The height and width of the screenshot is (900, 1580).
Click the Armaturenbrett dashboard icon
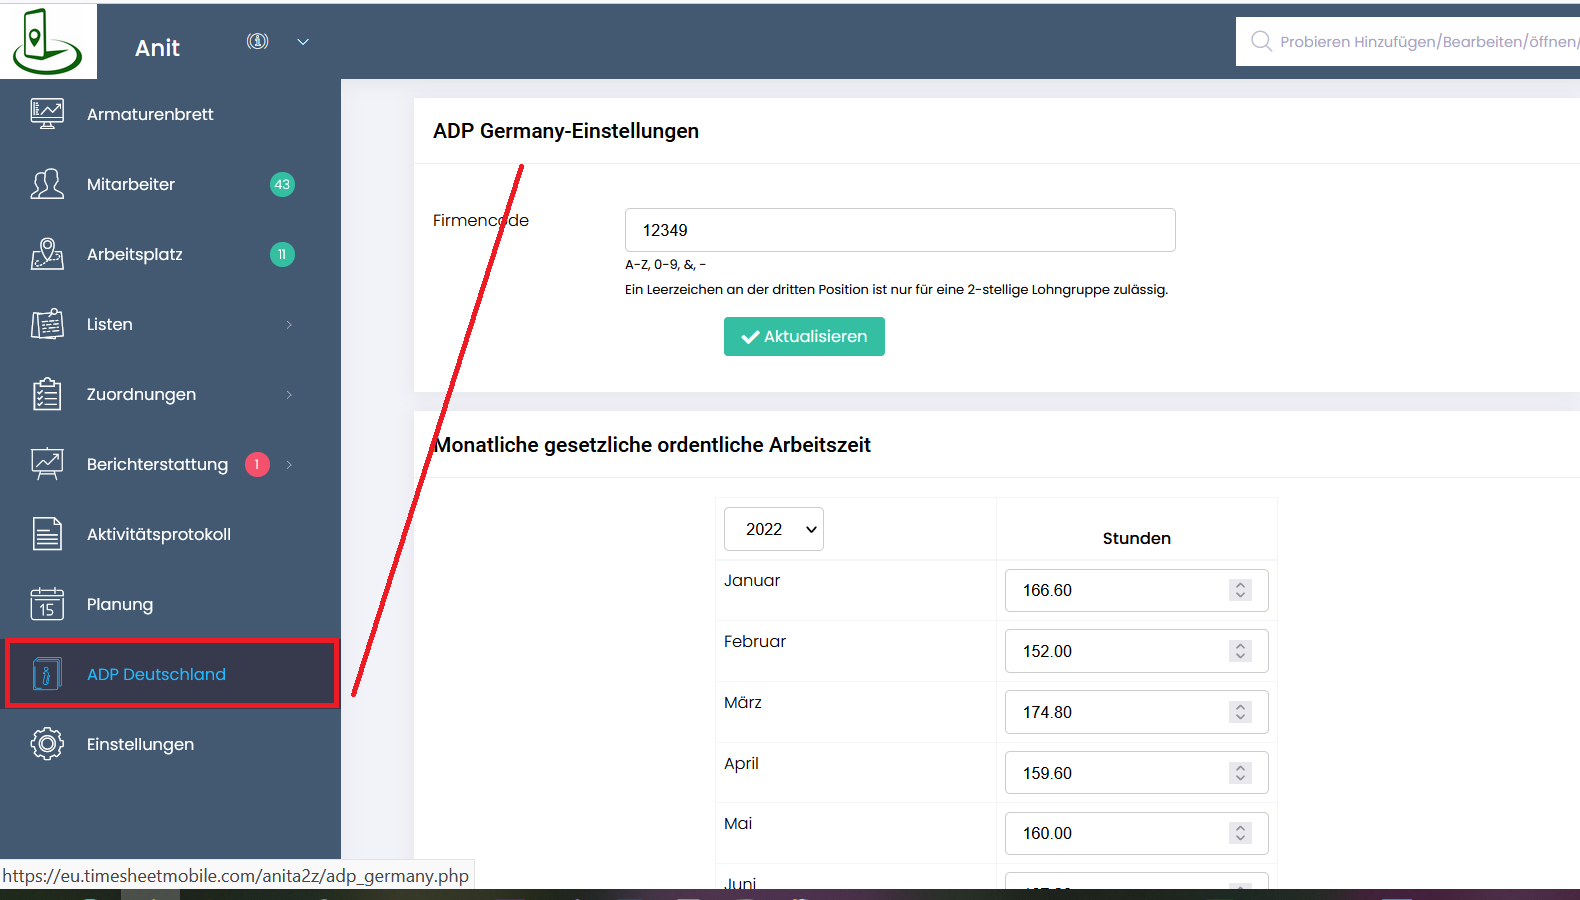47,114
